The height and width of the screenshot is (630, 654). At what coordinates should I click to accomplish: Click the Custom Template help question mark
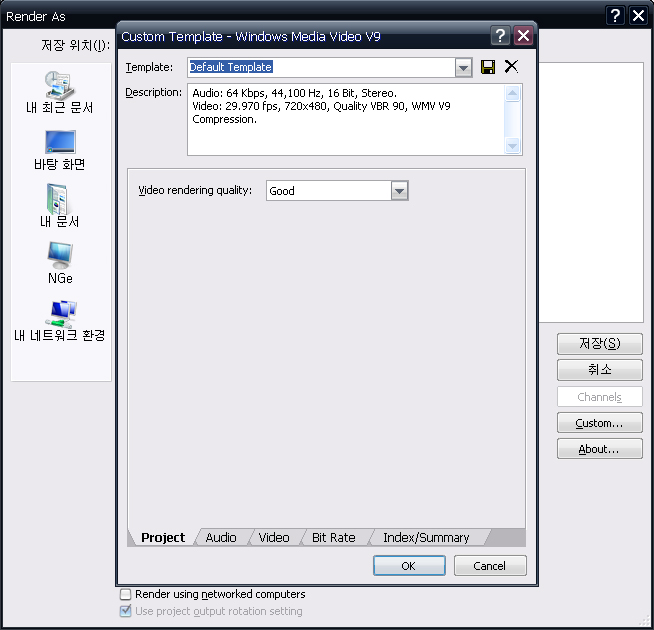click(500, 36)
